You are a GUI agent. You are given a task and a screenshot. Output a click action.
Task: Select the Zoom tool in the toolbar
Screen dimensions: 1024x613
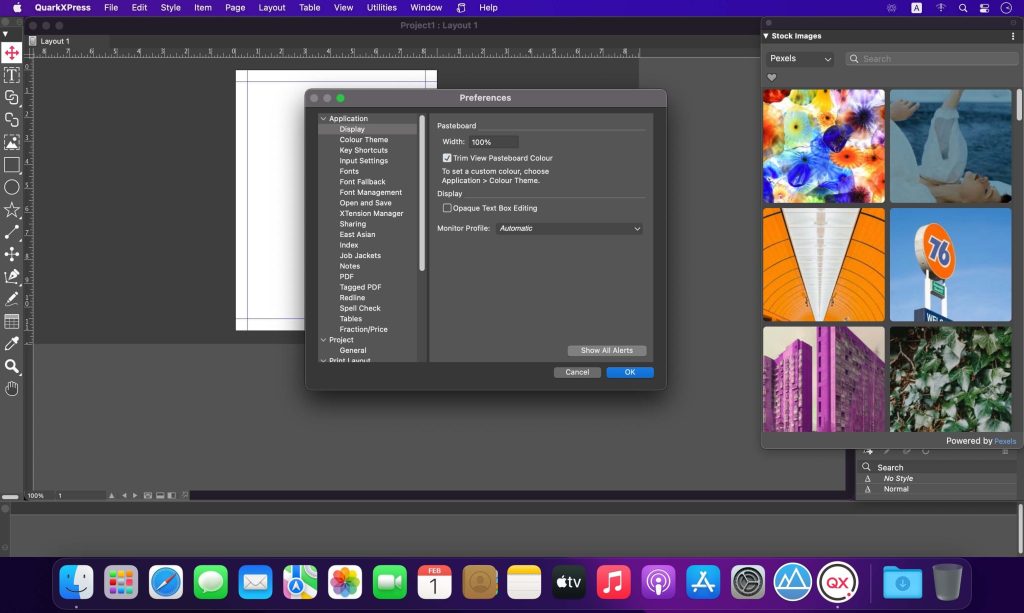(12, 366)
